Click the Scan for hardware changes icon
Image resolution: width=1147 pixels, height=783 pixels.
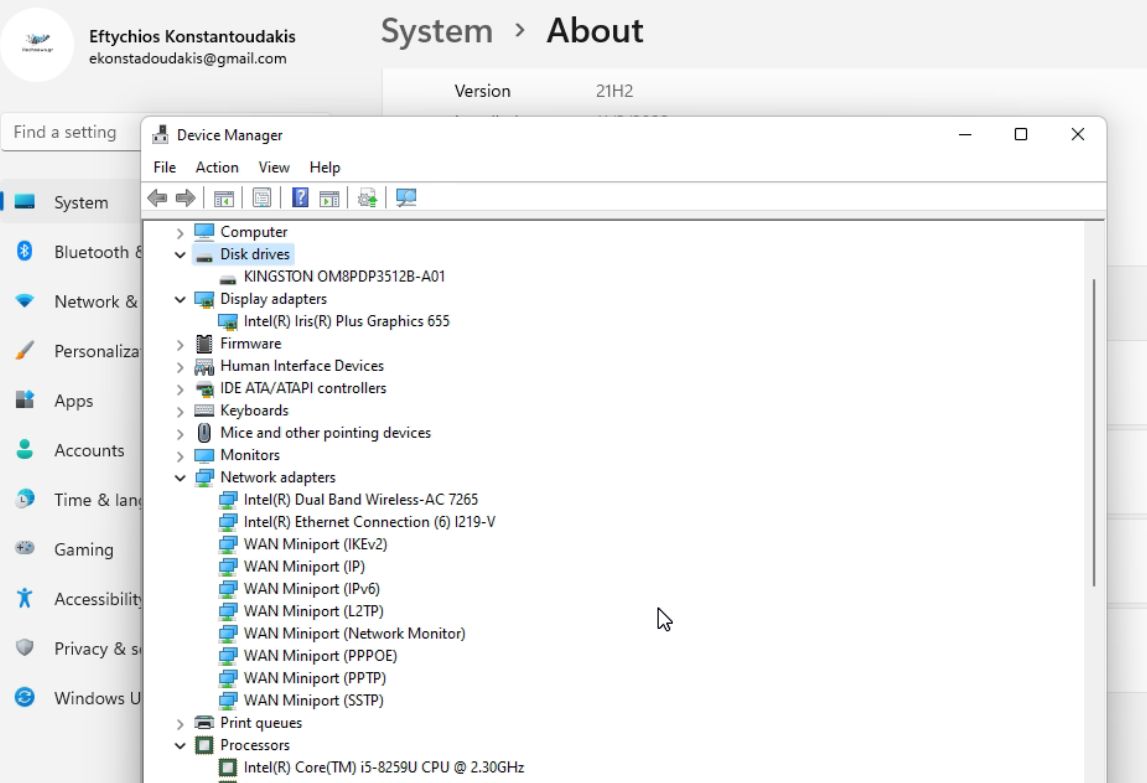pos(405,198)
